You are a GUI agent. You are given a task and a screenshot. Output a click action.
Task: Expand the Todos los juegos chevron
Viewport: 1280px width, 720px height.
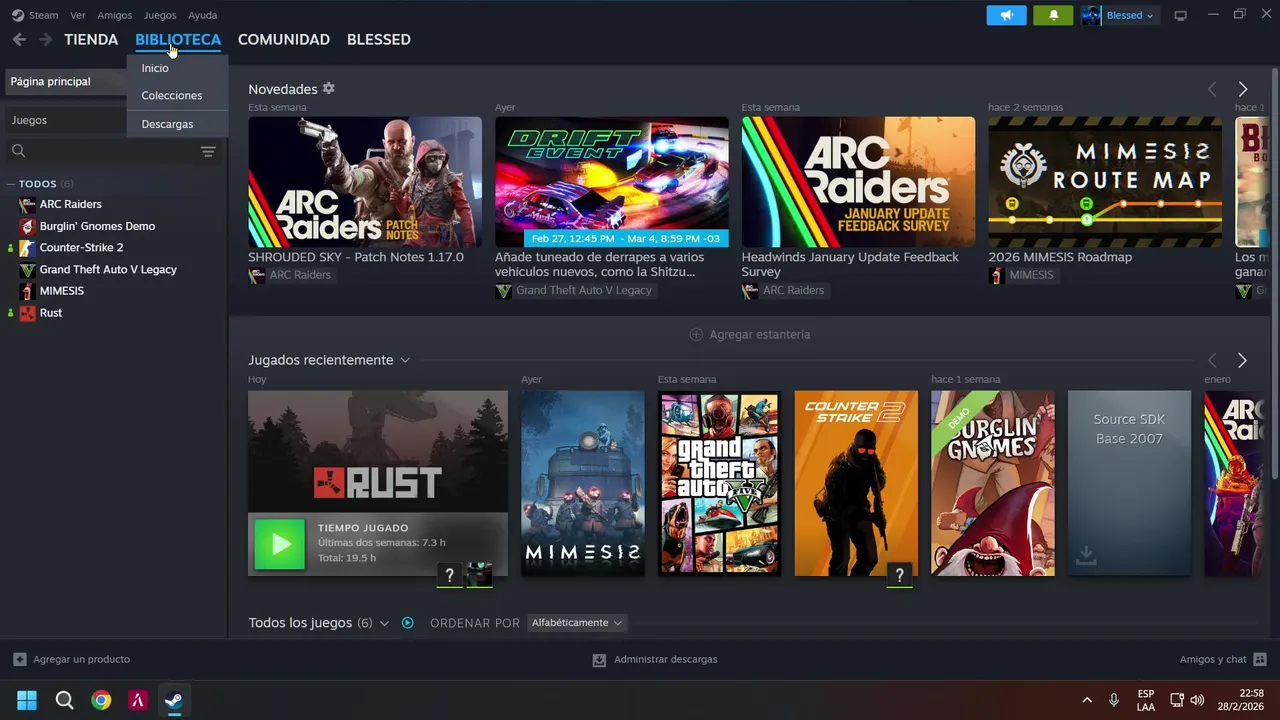[384, 623]
